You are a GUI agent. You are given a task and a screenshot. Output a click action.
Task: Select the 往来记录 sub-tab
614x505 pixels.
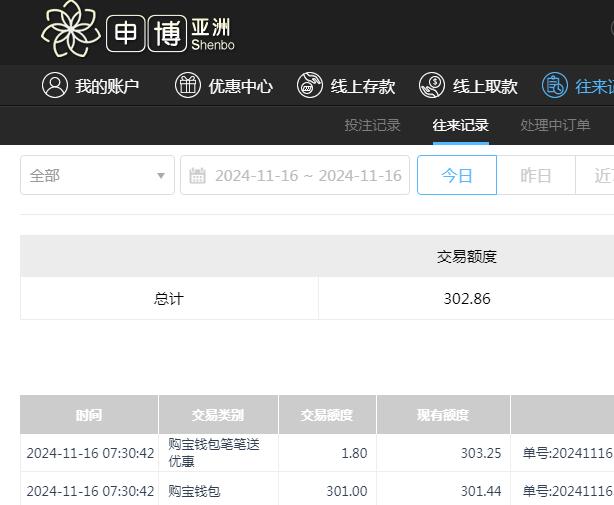point(460,125)
